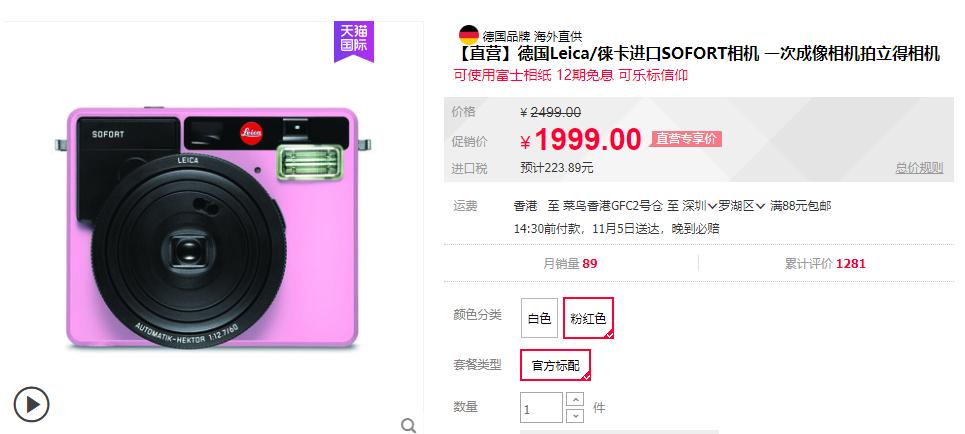This screenshot has width=965, height=434.
Task: Decrease quantity with down arrow
Action: pos(575,416)
